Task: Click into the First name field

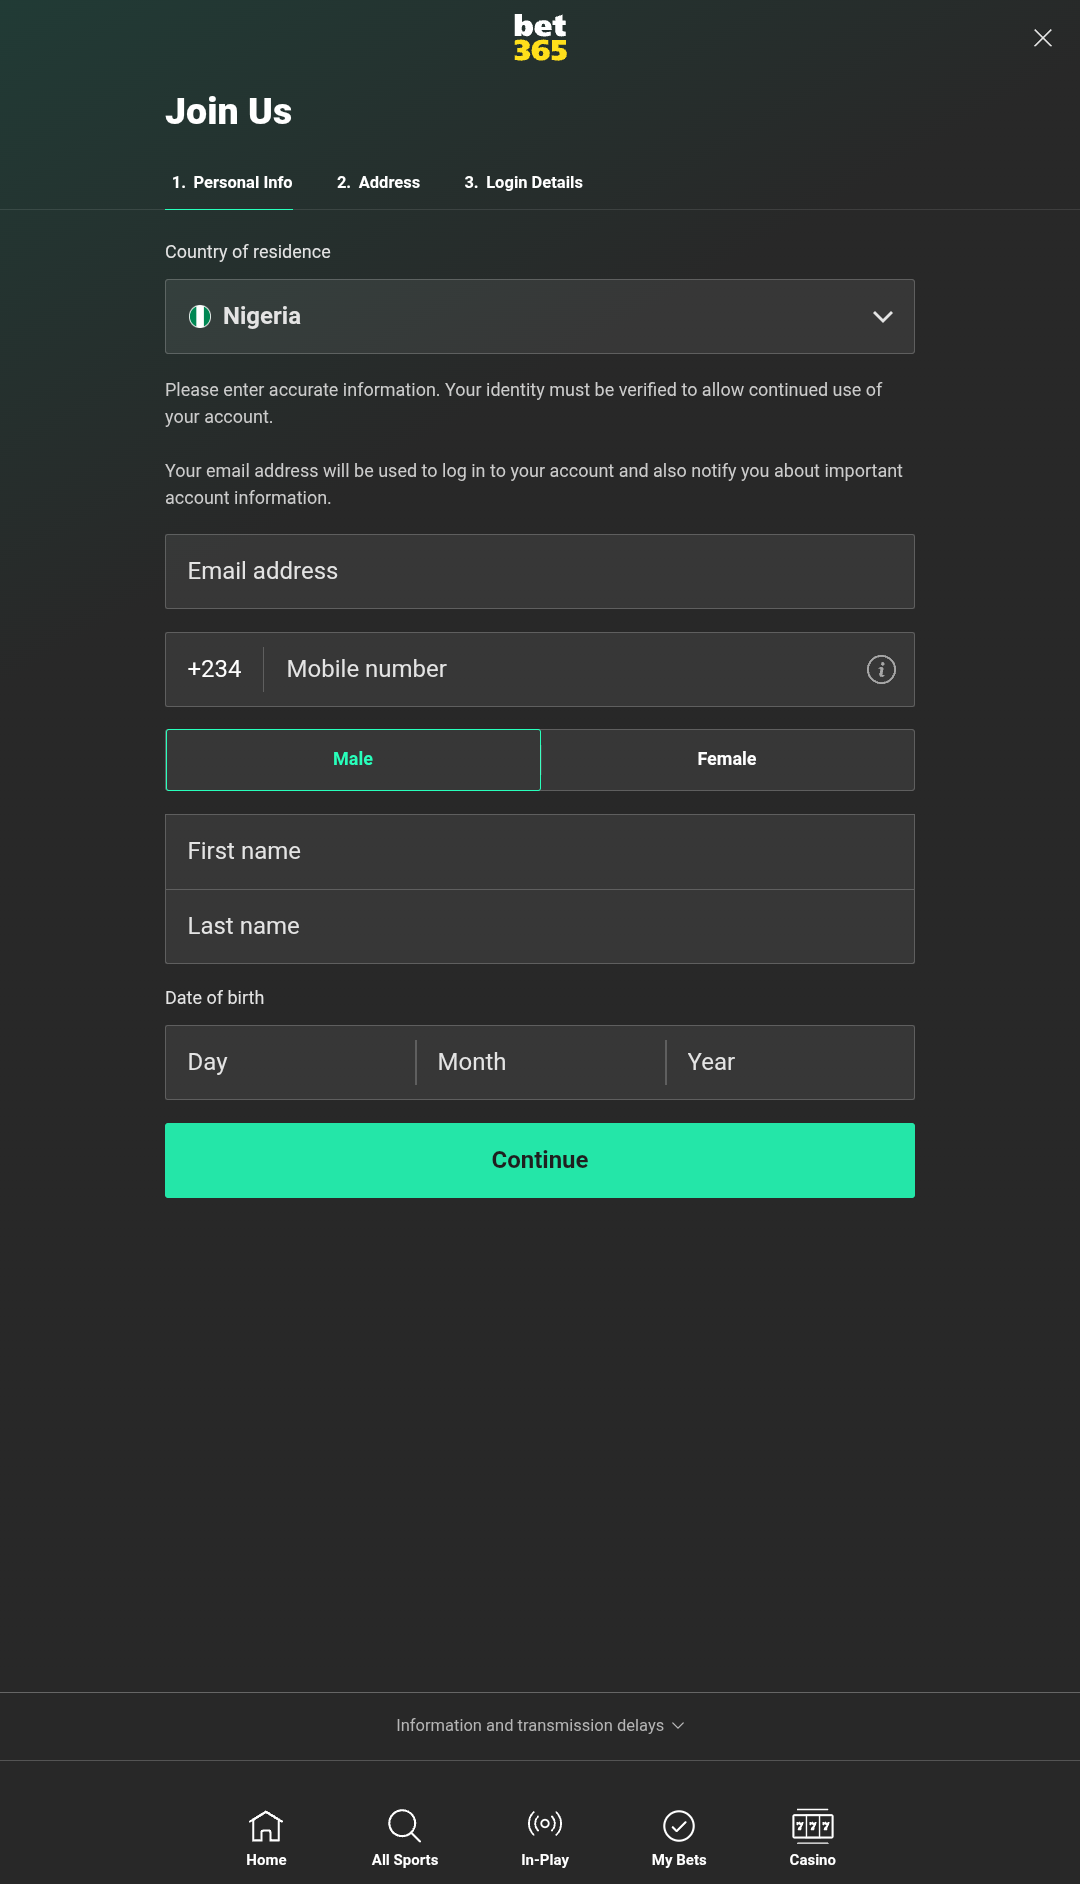Action: 540,851
